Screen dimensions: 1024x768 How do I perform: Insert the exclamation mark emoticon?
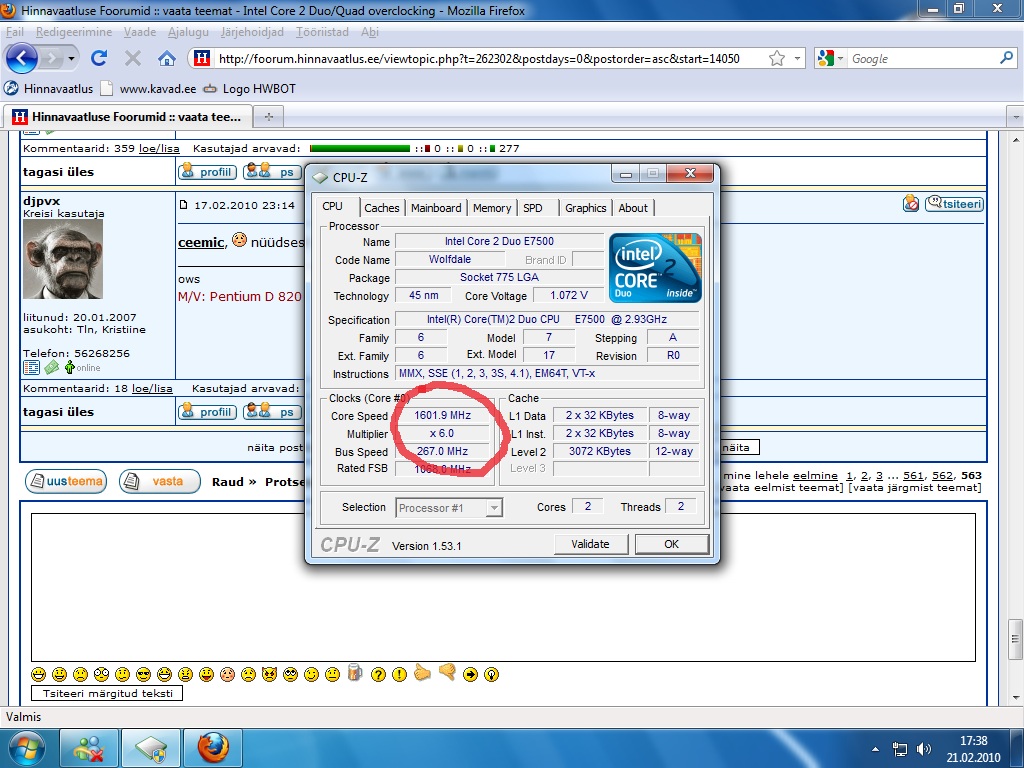400,675
